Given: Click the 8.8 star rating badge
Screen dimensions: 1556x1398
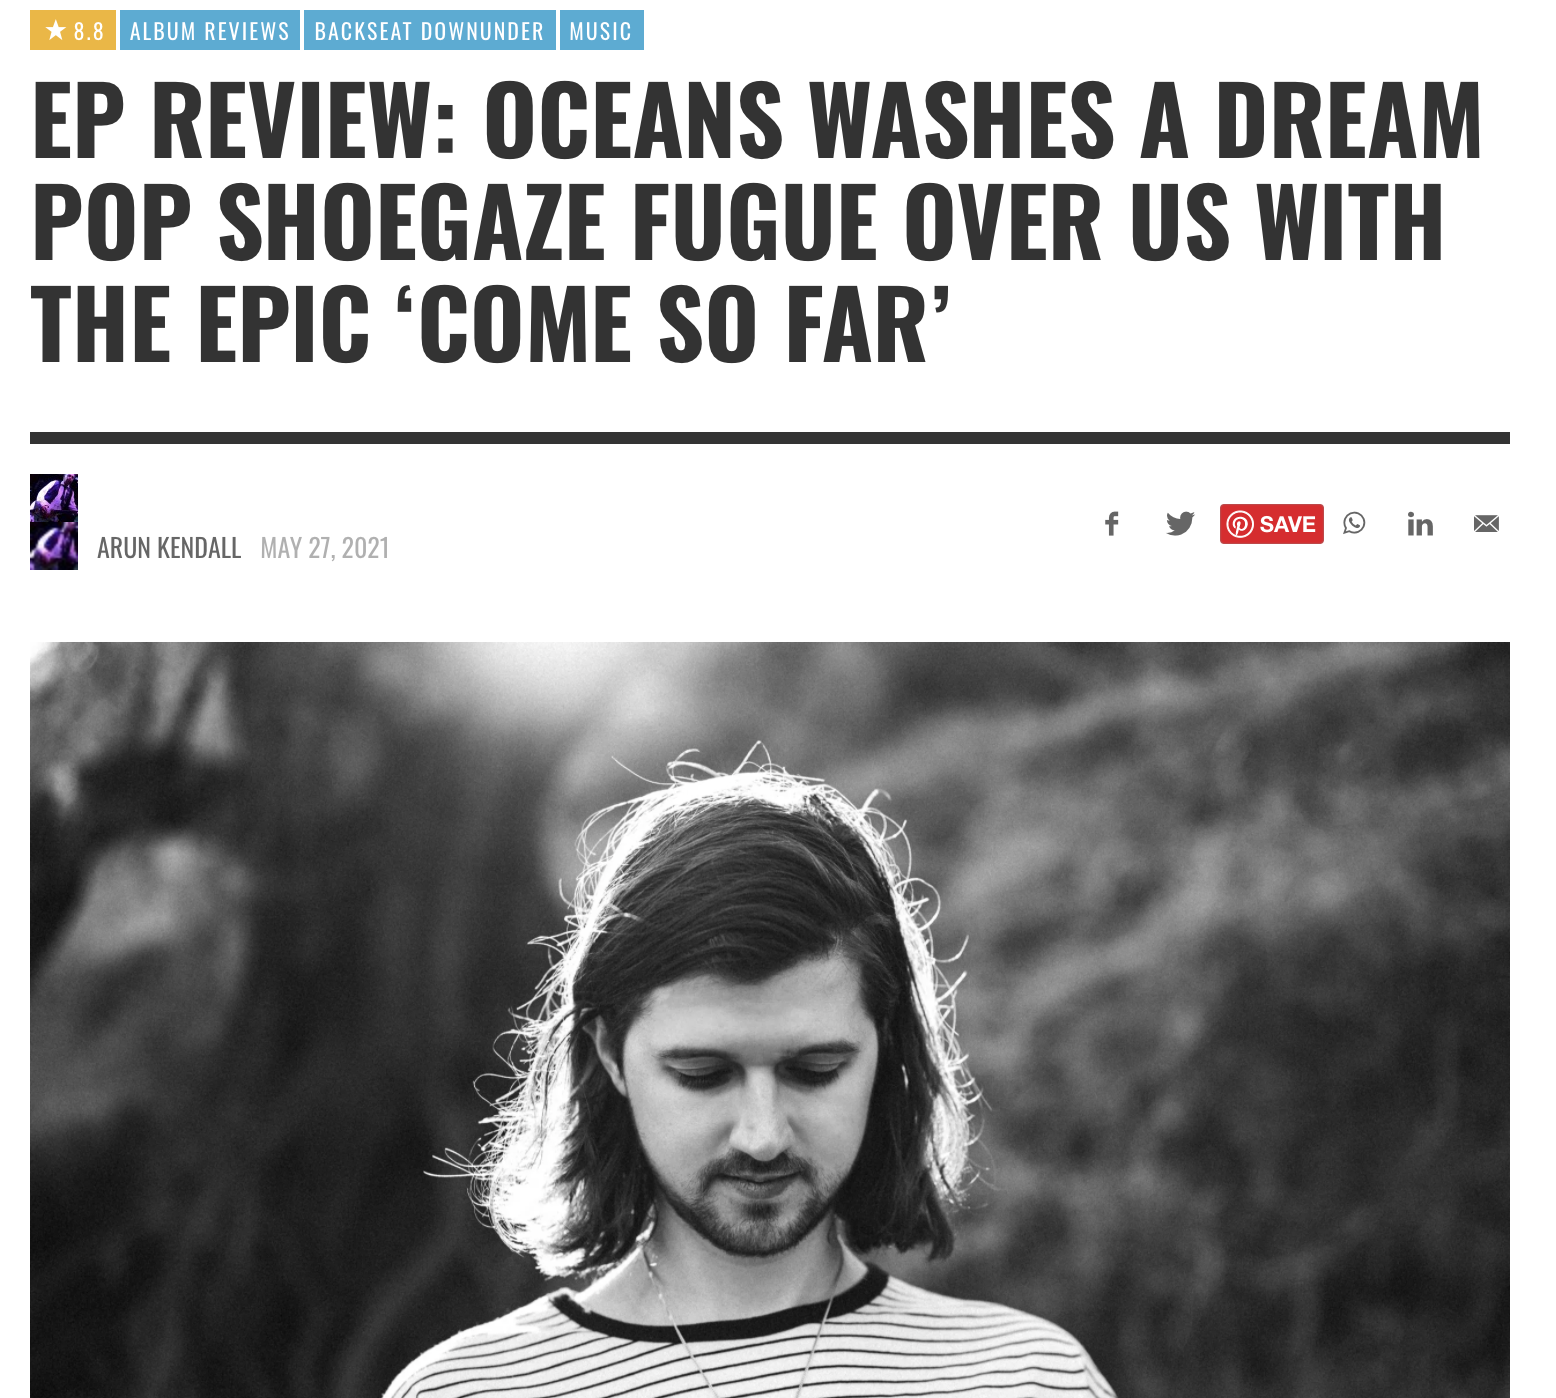Looking at the screenshot, I should click(73, 30).
